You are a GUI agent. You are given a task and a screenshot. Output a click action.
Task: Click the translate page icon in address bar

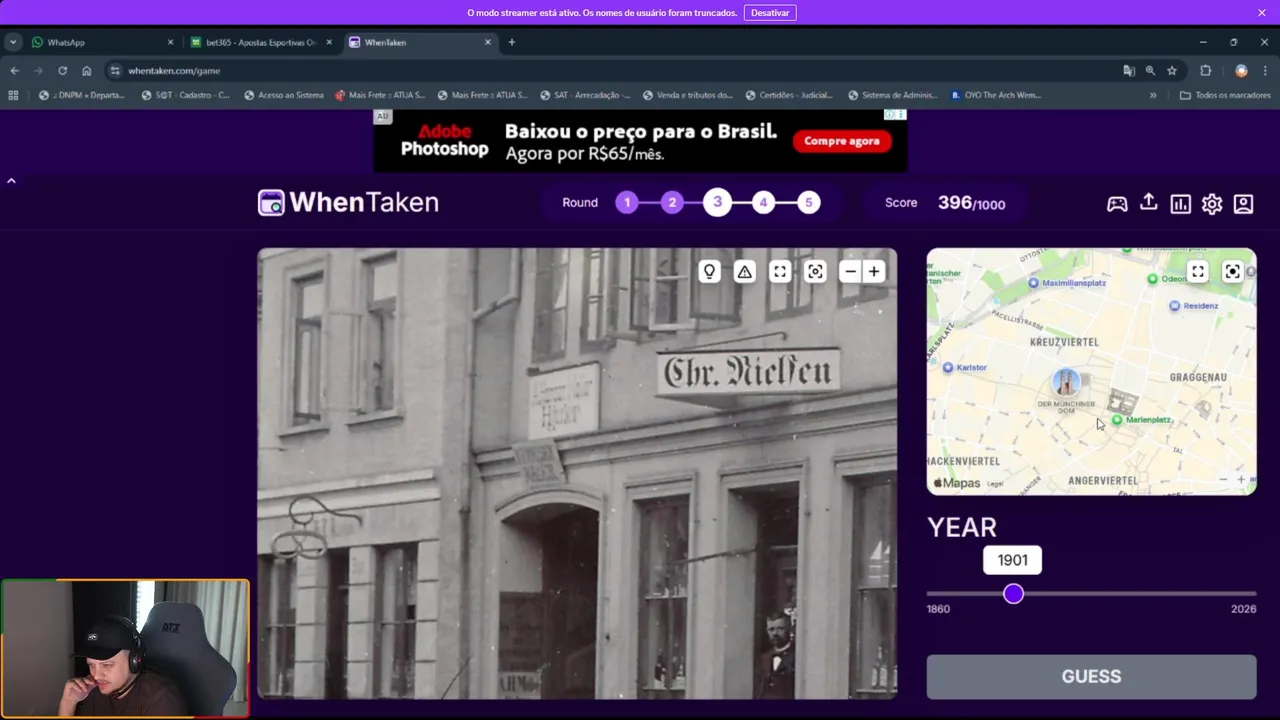pos(1129,71)
